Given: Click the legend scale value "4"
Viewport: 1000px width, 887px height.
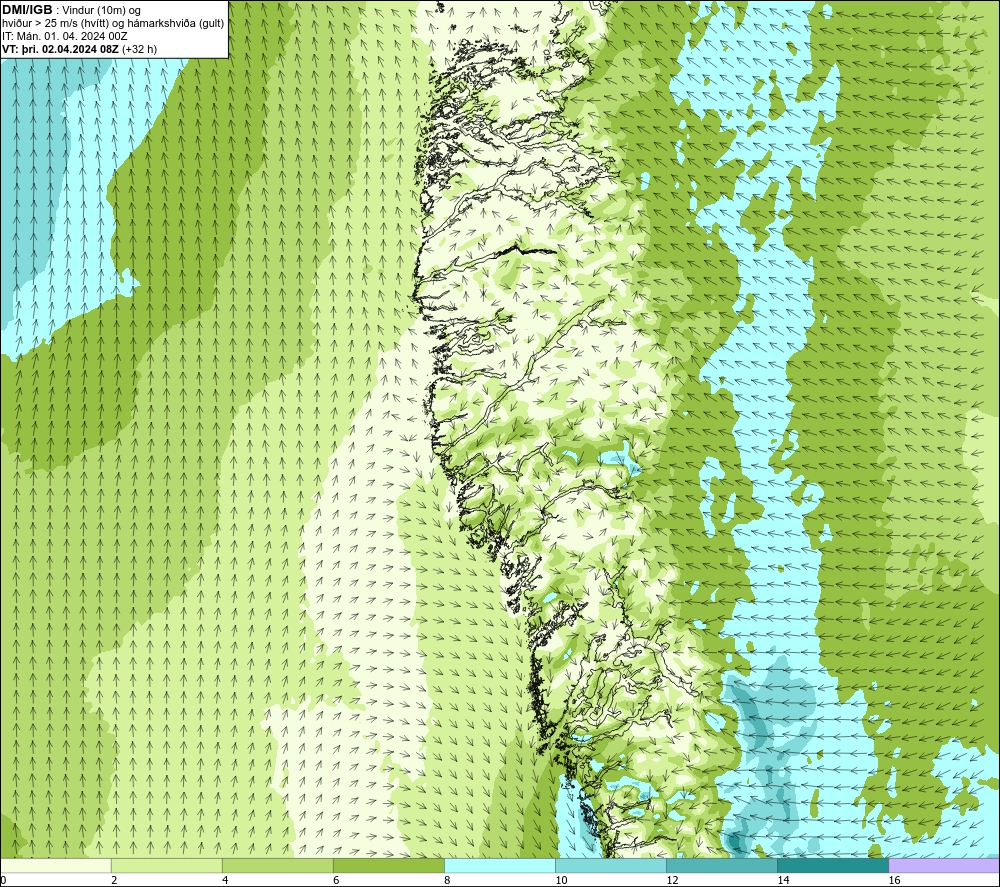Looking at the screenshot, I should [225, 881].
